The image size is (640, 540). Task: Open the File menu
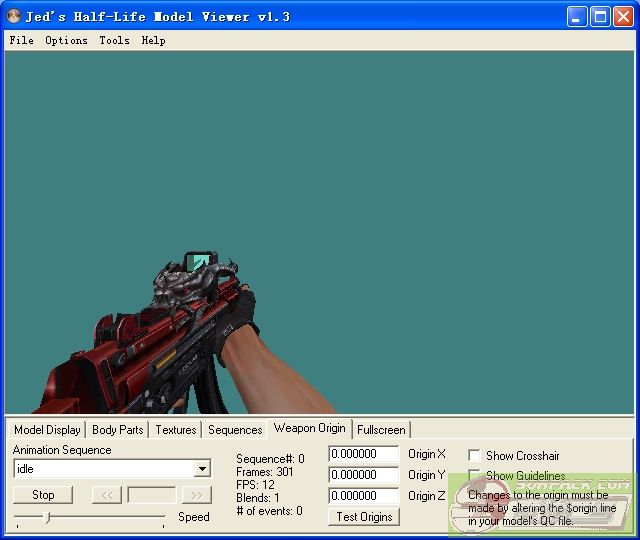tap(21, 41)
